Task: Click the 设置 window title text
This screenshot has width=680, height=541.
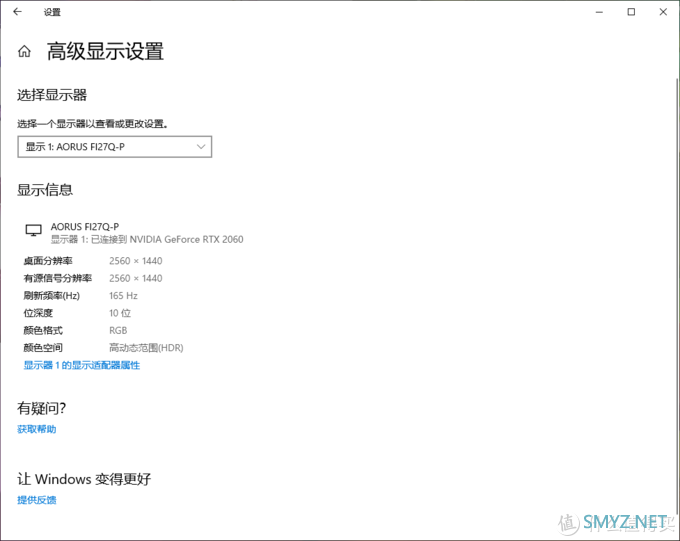Action: coord(52,12)
